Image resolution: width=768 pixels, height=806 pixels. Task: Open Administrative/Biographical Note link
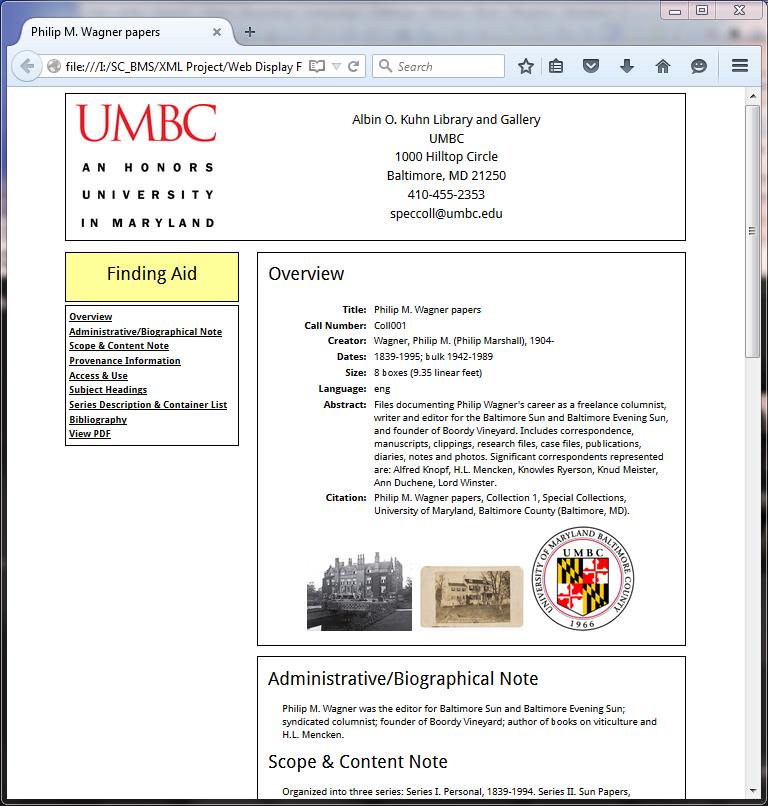[x=145, y=332]
